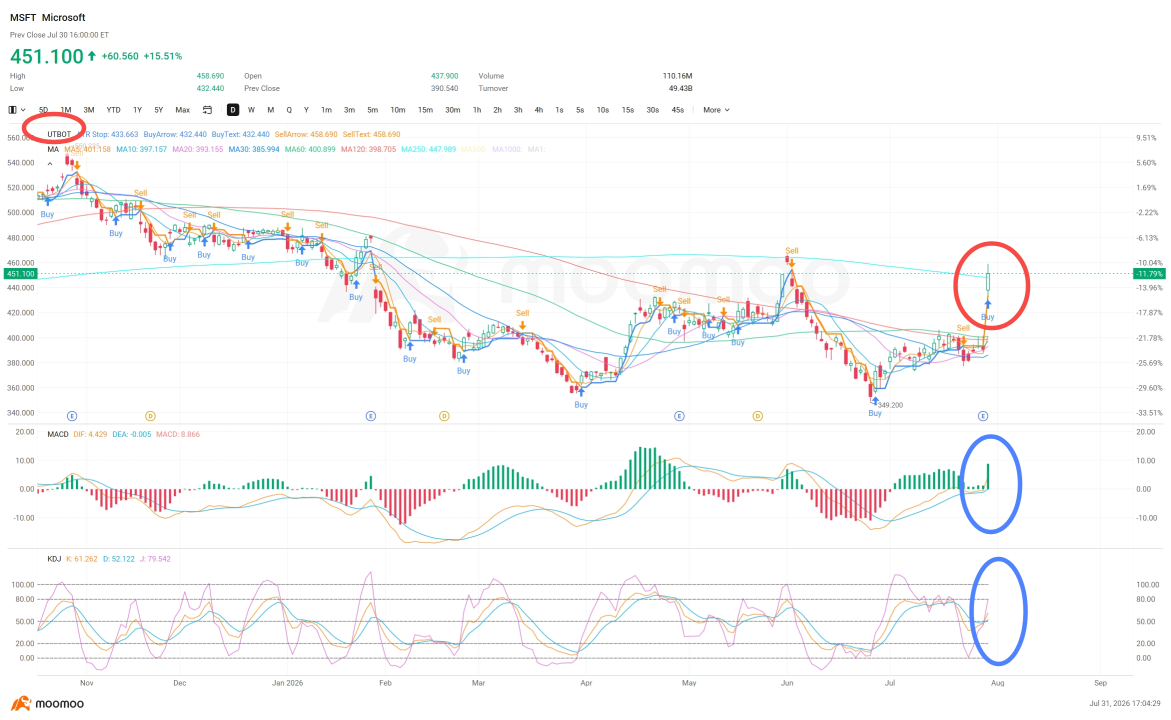Screen dimensions: 1171x720
Task: Collapse the MA indicator legend caret
Action: pyautogui.click(x=50, y=164)
